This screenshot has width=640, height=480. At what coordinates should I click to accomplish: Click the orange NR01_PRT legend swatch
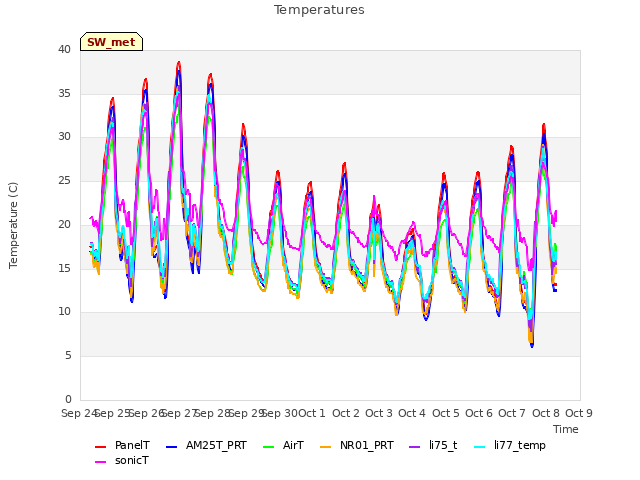[x=326, y=447]
